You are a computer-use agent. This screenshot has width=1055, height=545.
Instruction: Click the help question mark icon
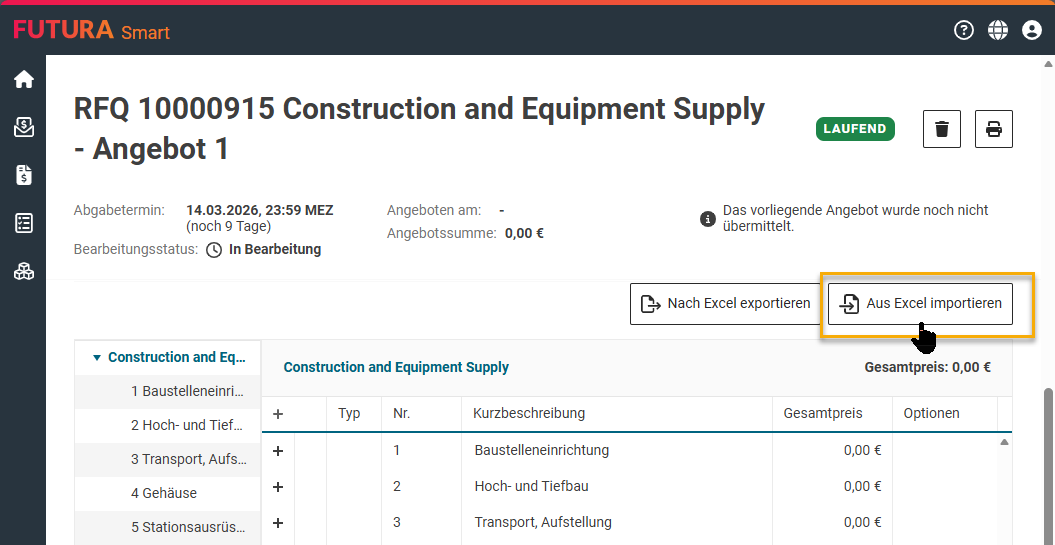pyautogui.click(x=964, y=30)
